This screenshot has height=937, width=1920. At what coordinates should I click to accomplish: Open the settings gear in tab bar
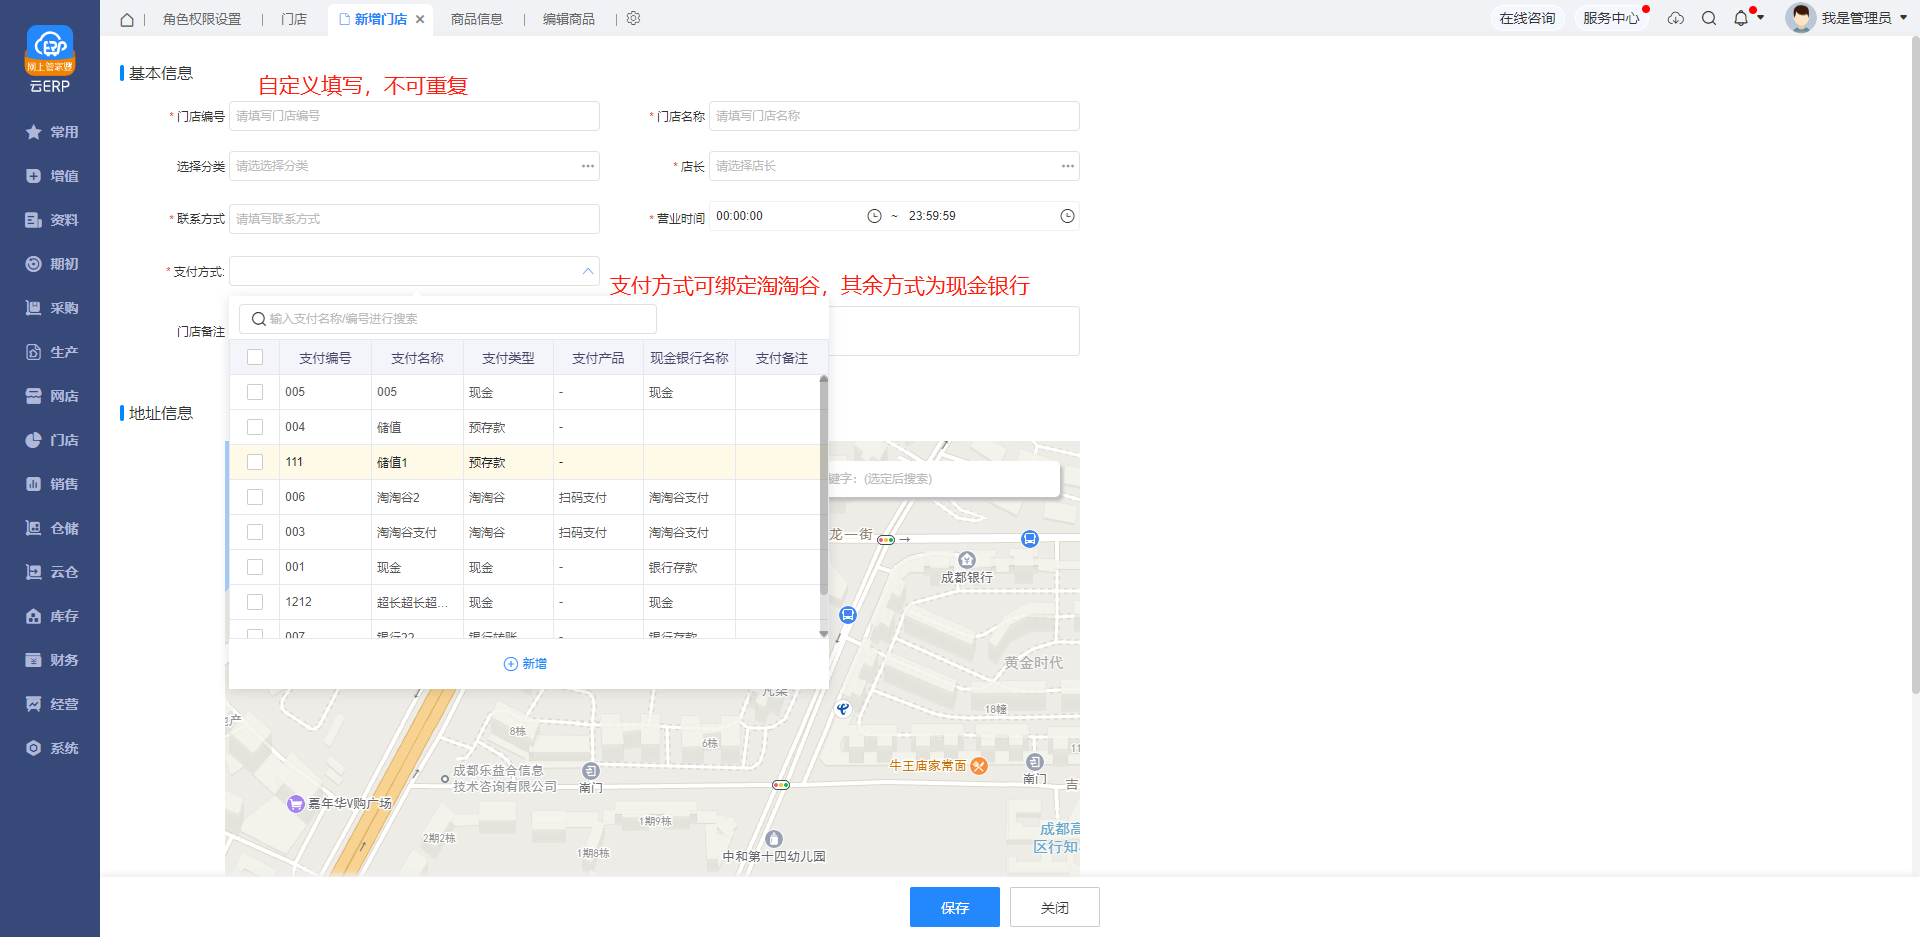tap(633, 19)
